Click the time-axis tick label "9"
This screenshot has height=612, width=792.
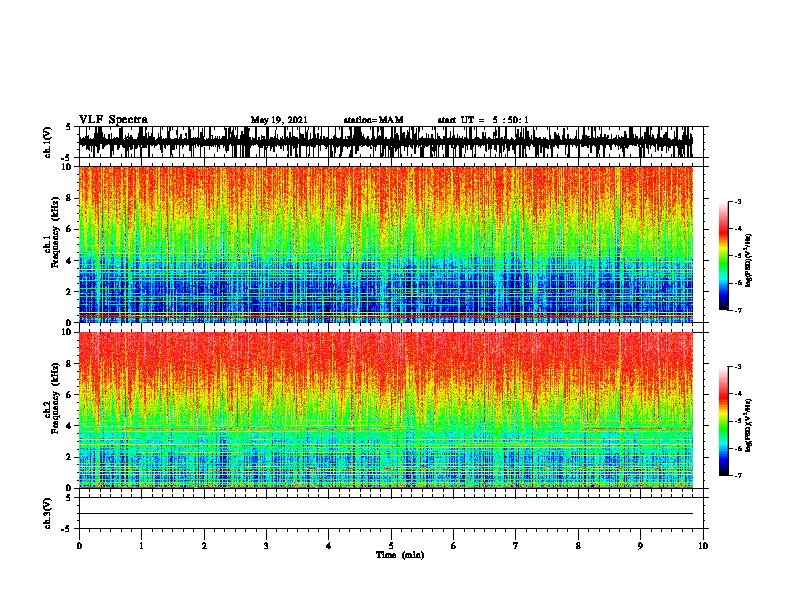tap(640, 546)
